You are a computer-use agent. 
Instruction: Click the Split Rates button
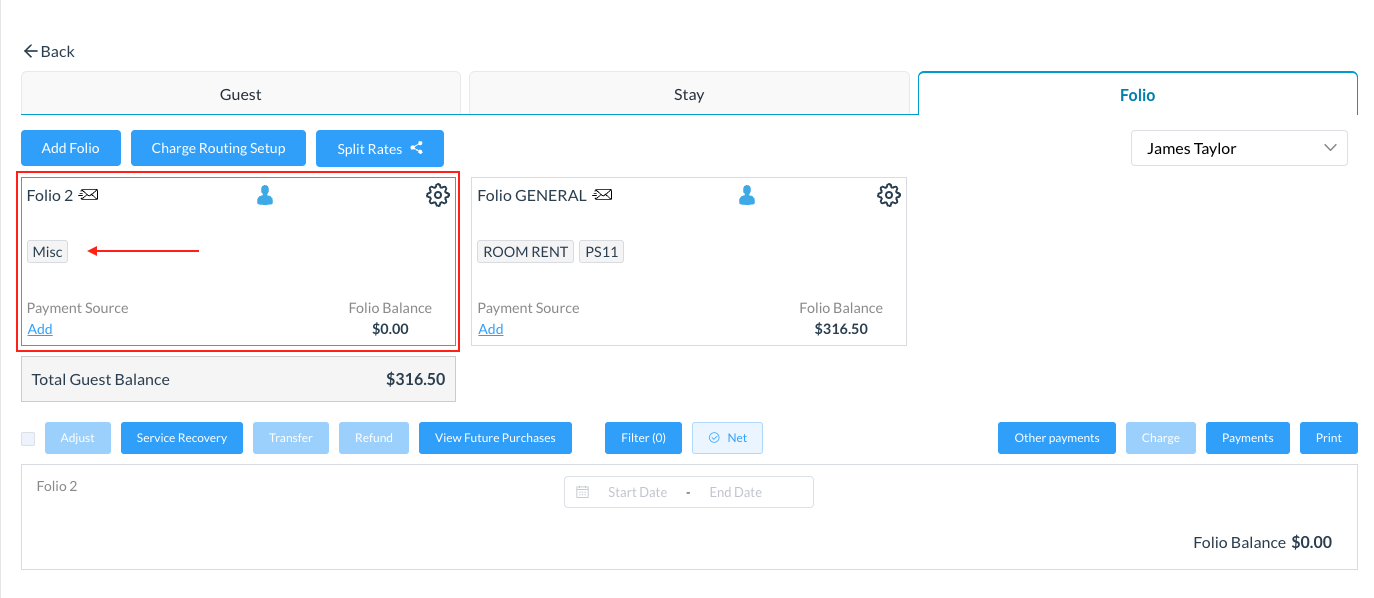[x=379, y=147]
